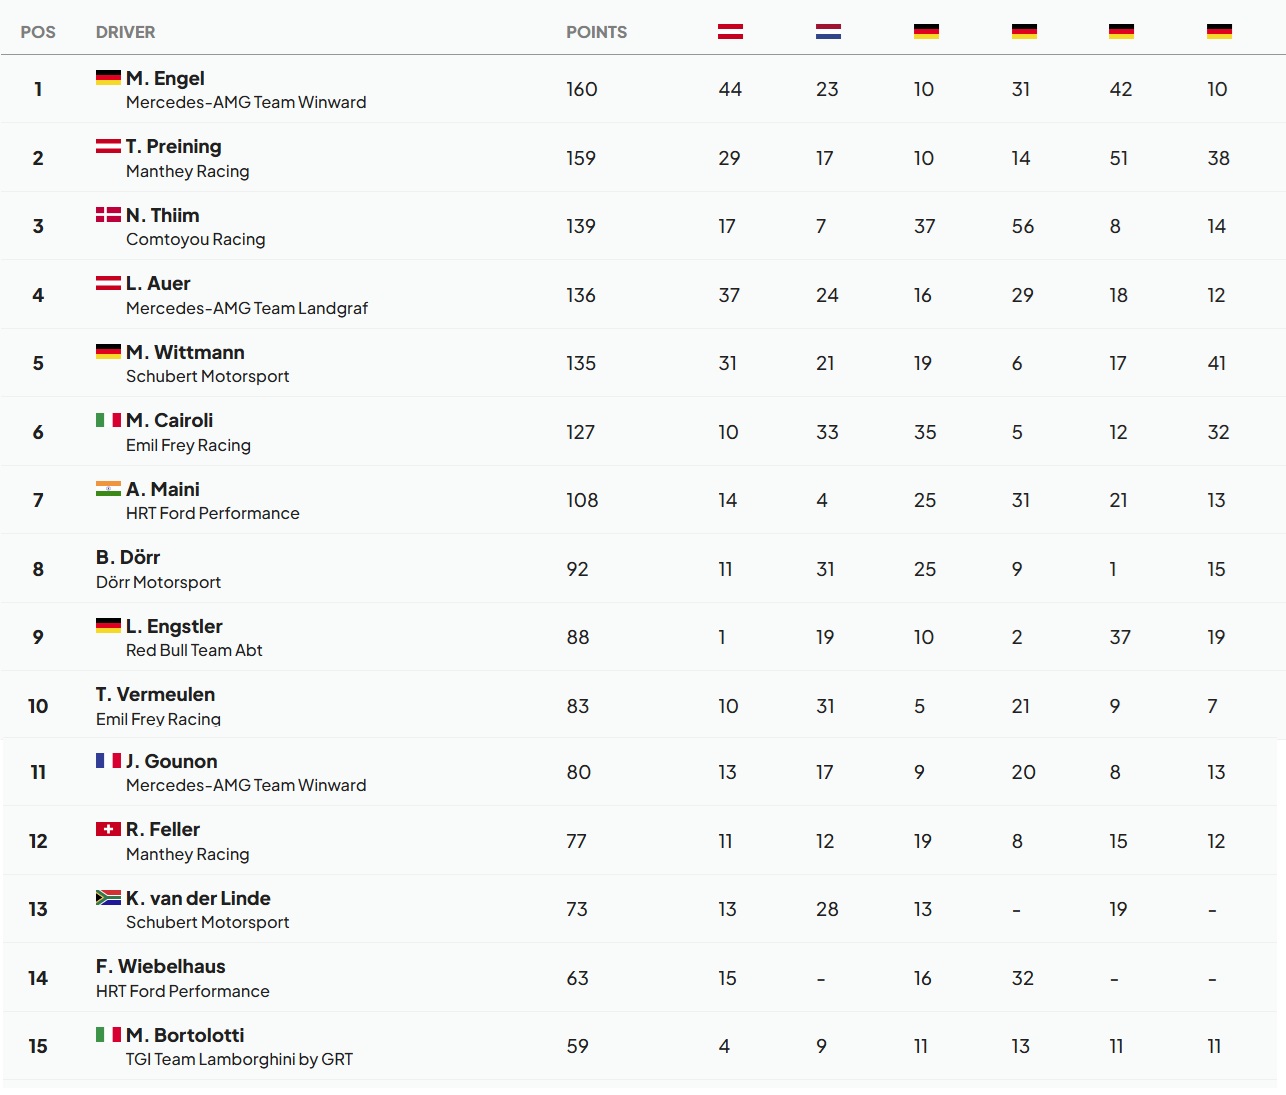Click the Indian flag beside A. Maini
Screen dimensions: 1286x1095
(x=108, y=488)
